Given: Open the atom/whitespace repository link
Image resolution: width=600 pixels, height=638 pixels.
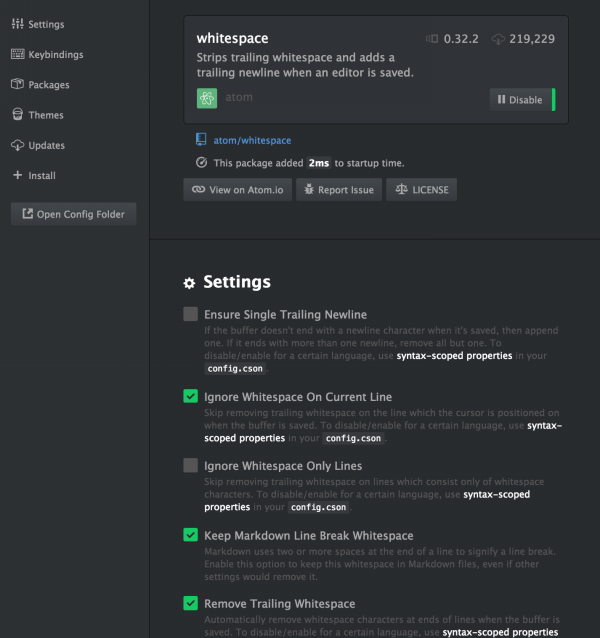Looking at the screenshot, I should point(252,141).
